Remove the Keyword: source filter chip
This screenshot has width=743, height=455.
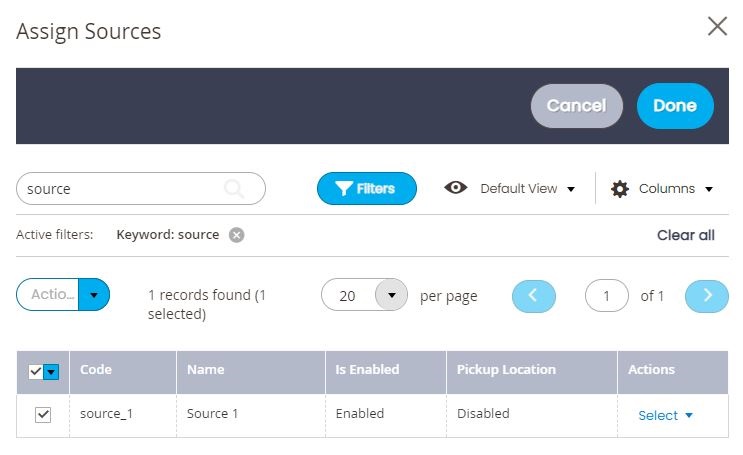tap(236, 235)
